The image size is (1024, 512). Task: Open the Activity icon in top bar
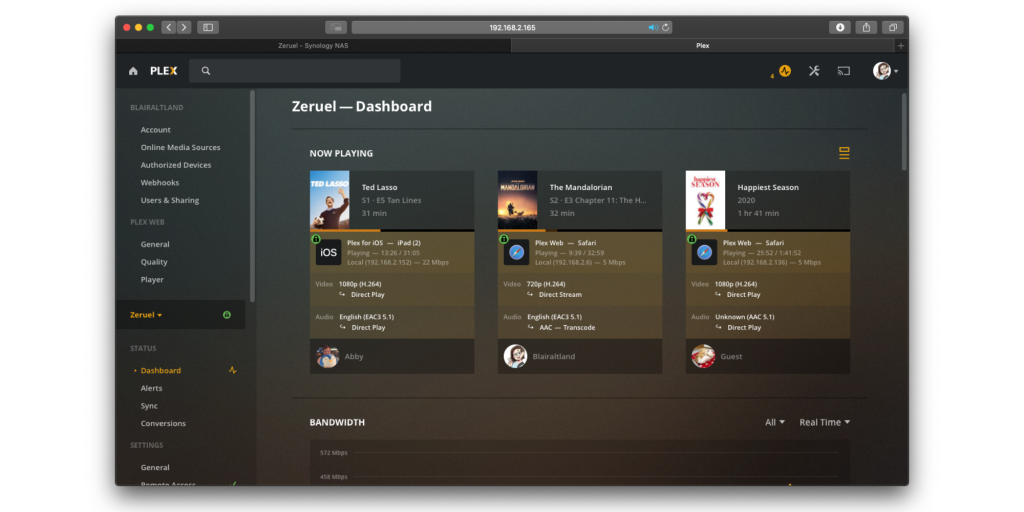785,71
